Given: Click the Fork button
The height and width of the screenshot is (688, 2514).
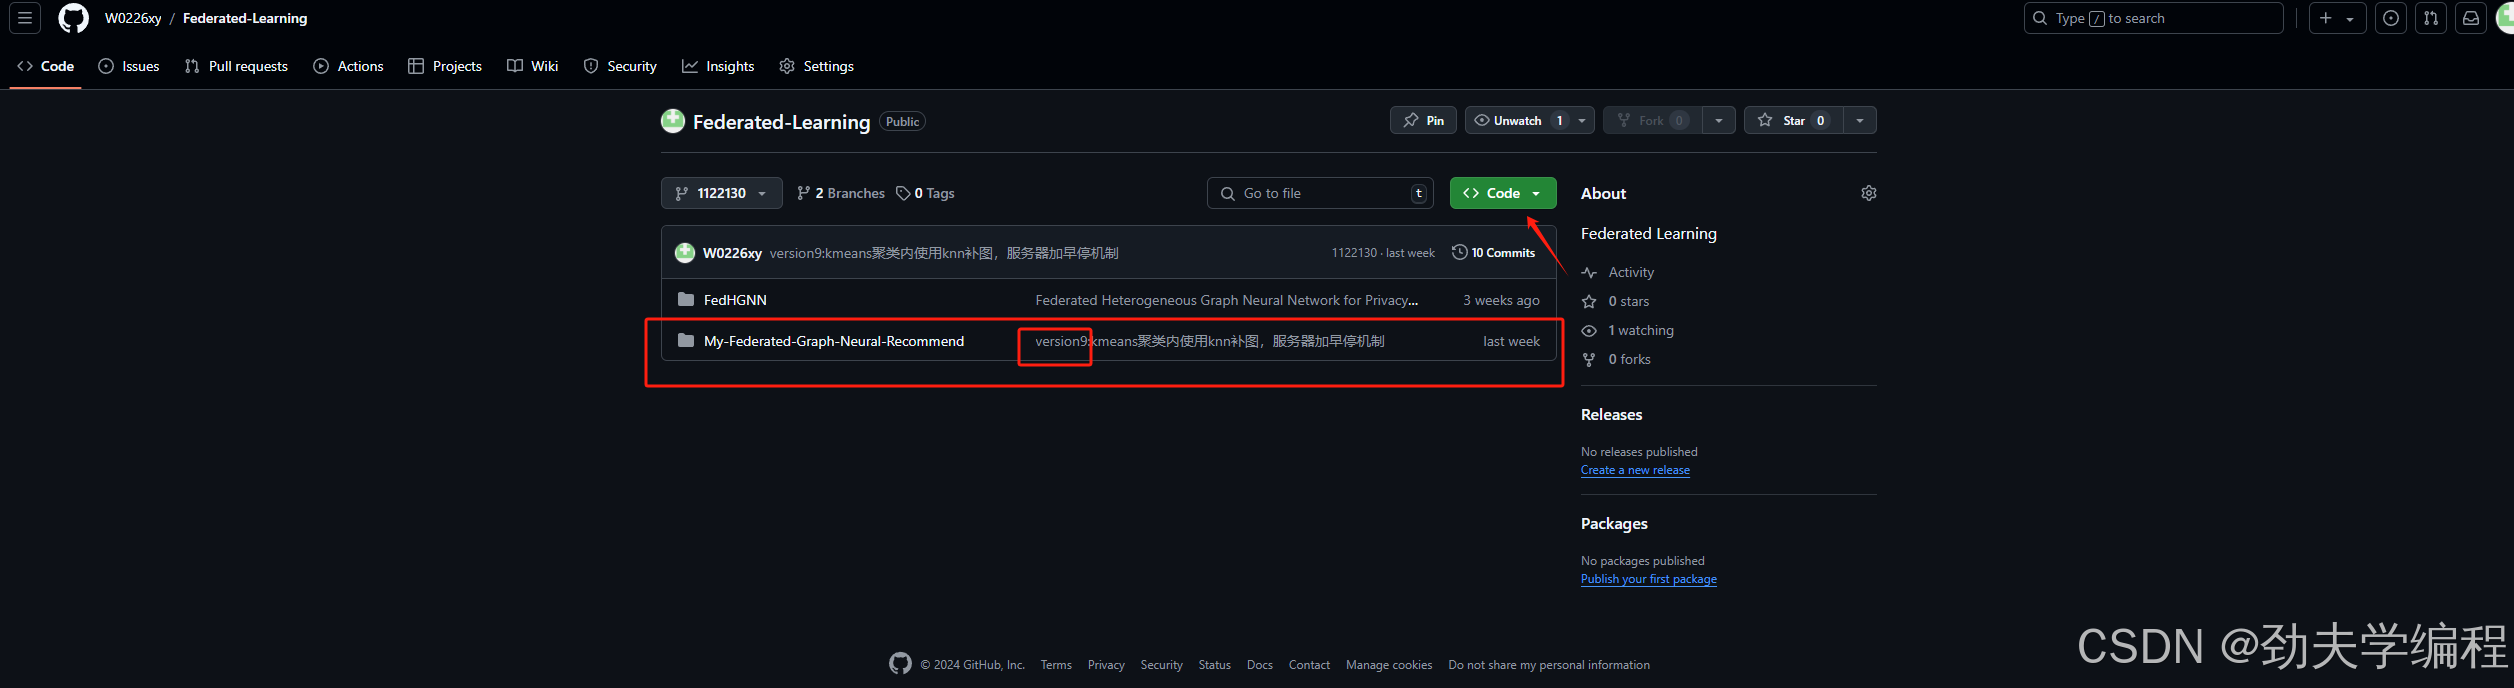Looking at the screenshot, I should [1653, 120].
